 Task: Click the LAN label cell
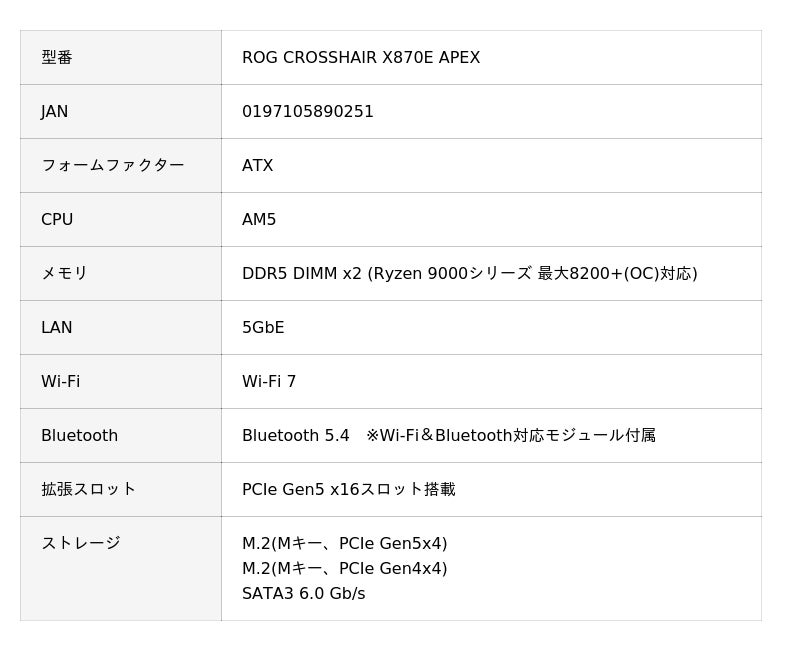point(57,328)
